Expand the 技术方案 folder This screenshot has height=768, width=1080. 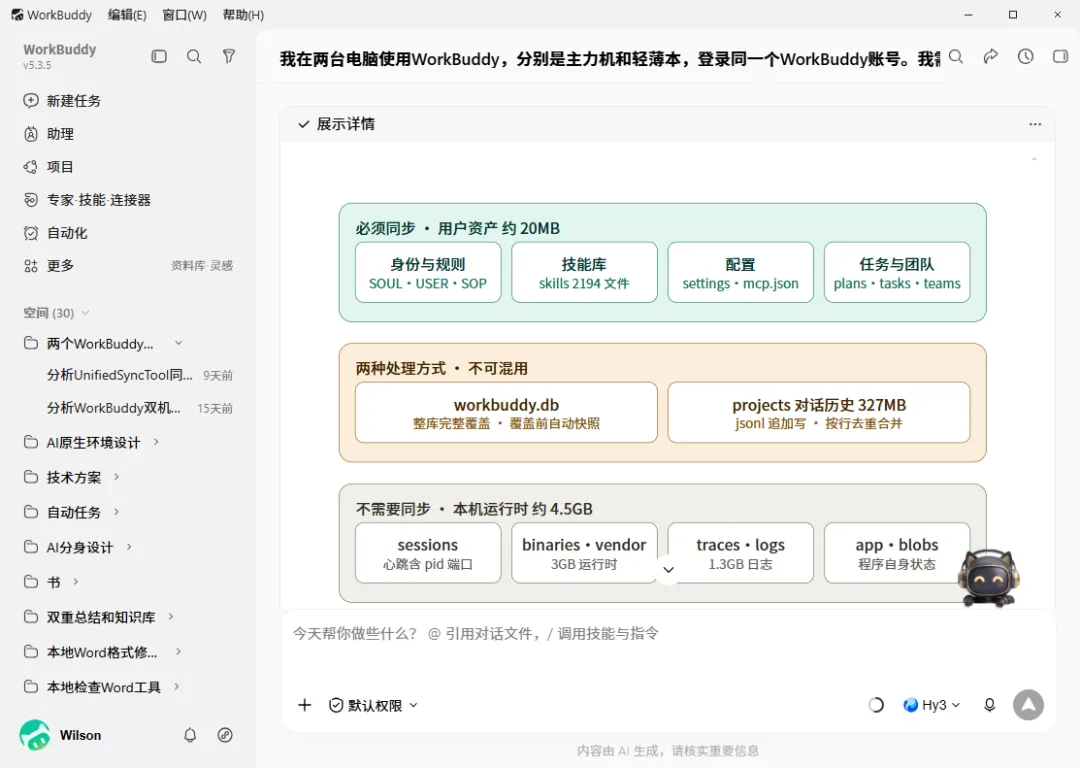pos(116,477)
